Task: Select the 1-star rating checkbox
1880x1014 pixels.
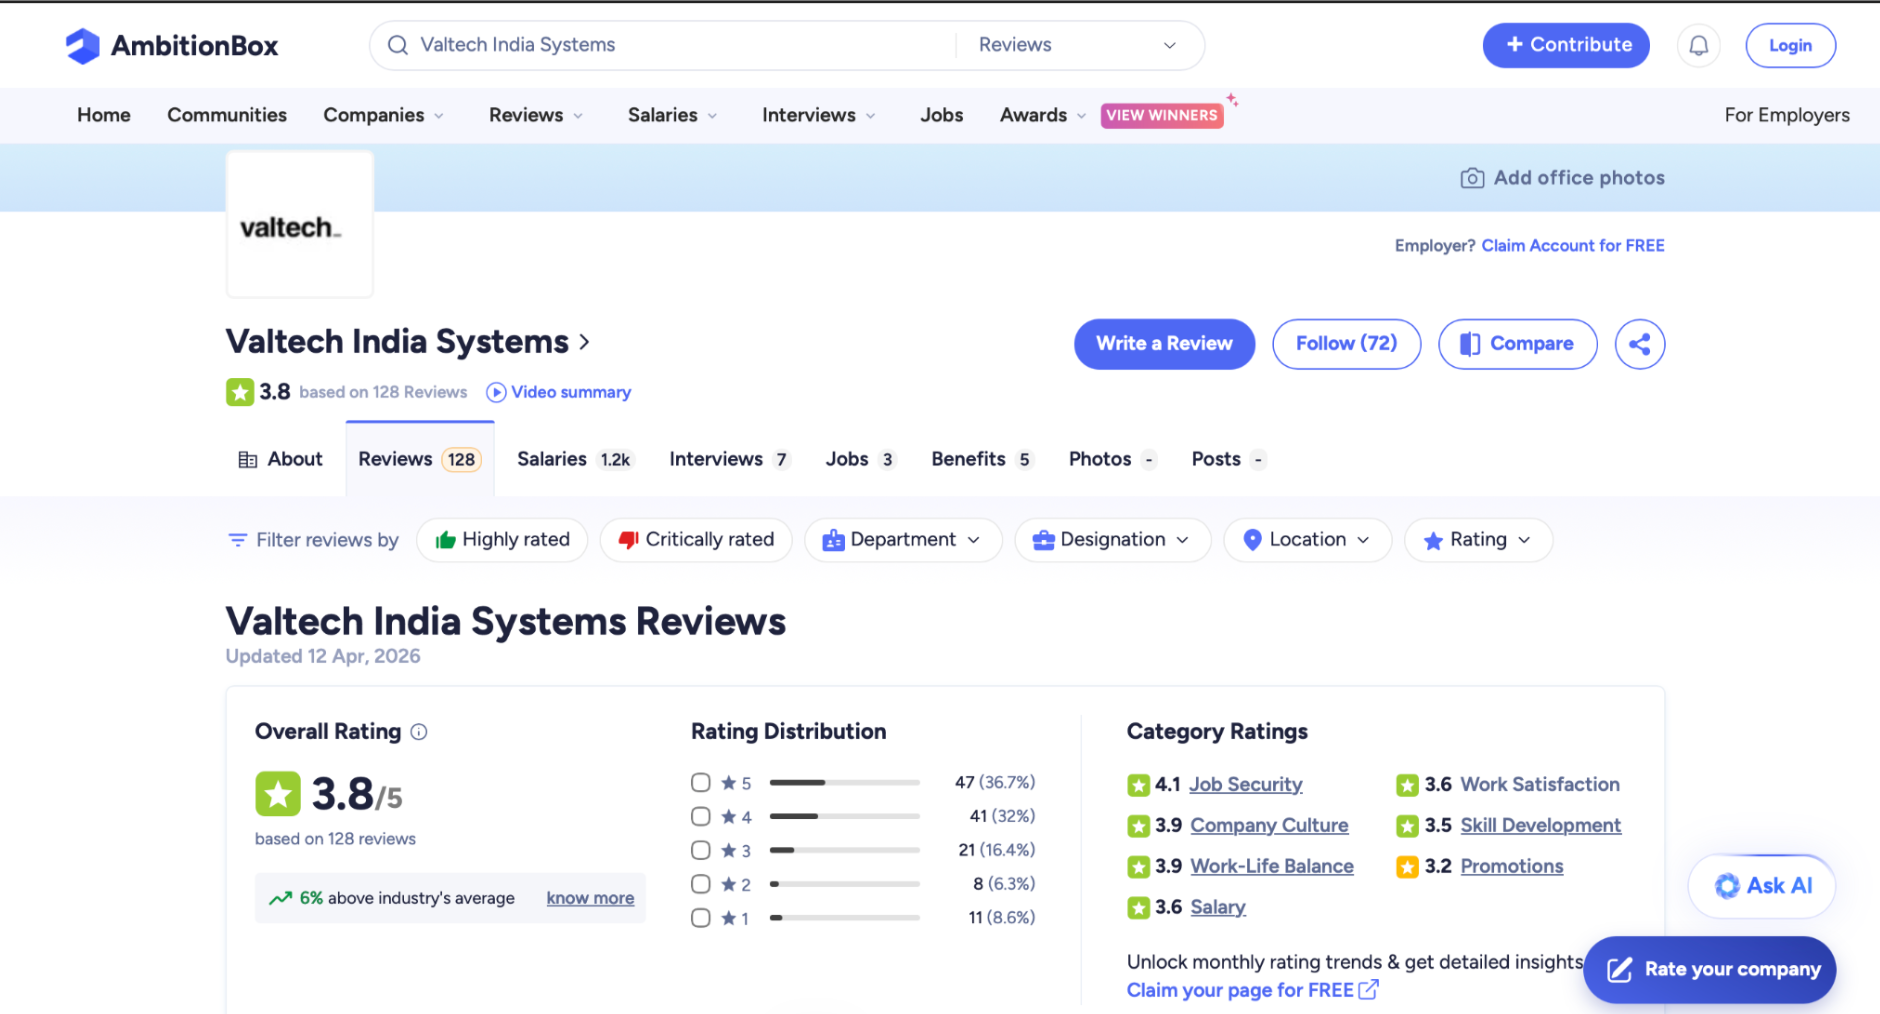Action: pyautogui.click(x=701, y=917)
